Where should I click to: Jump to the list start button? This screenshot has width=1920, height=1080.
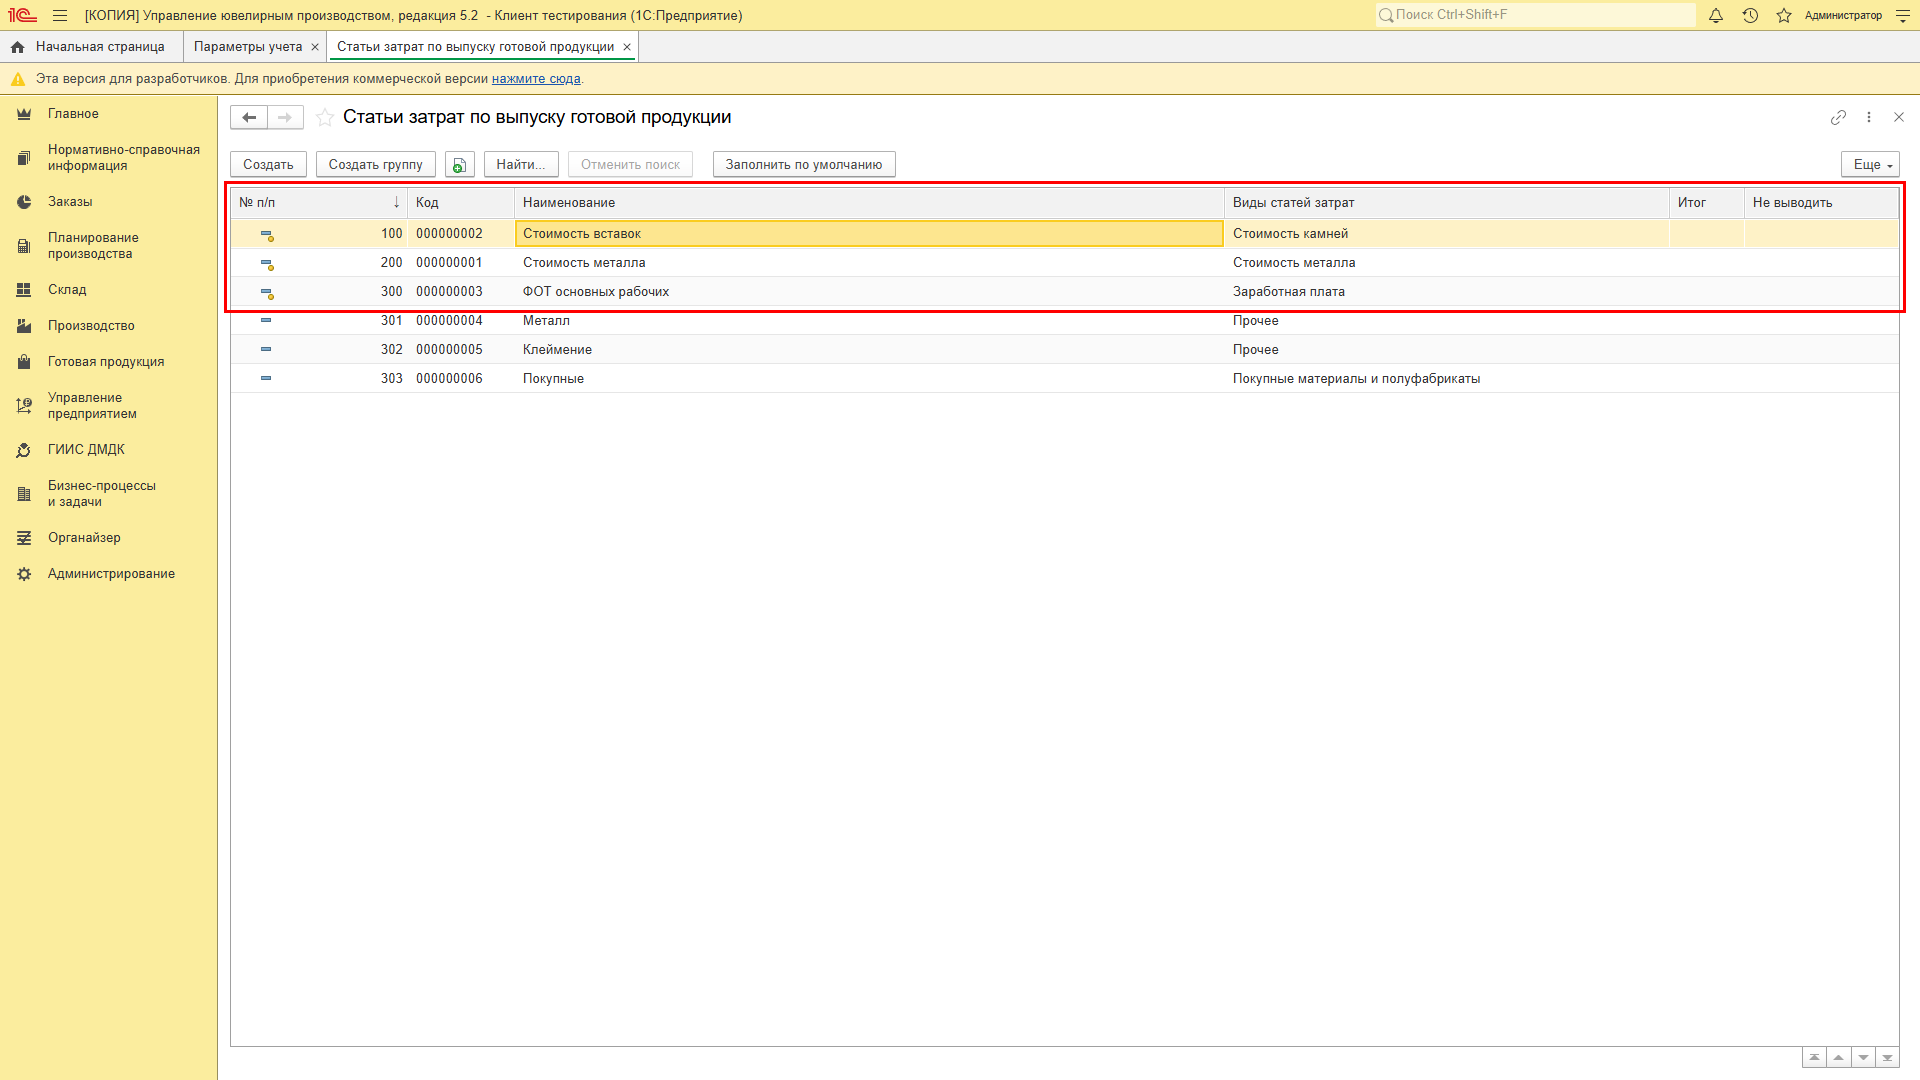click(x=1814, y=1058)
